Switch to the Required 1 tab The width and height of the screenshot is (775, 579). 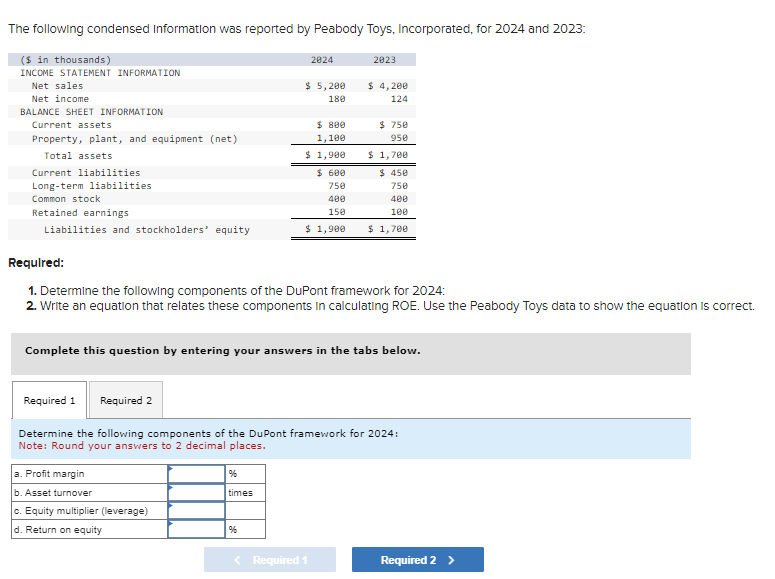[x=49, y=400]
